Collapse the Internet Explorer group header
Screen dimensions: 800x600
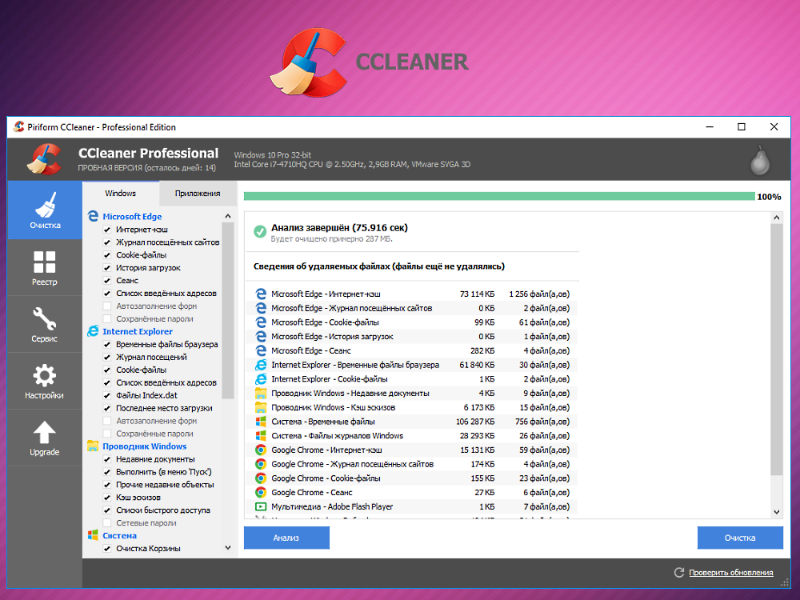point(138,331)
